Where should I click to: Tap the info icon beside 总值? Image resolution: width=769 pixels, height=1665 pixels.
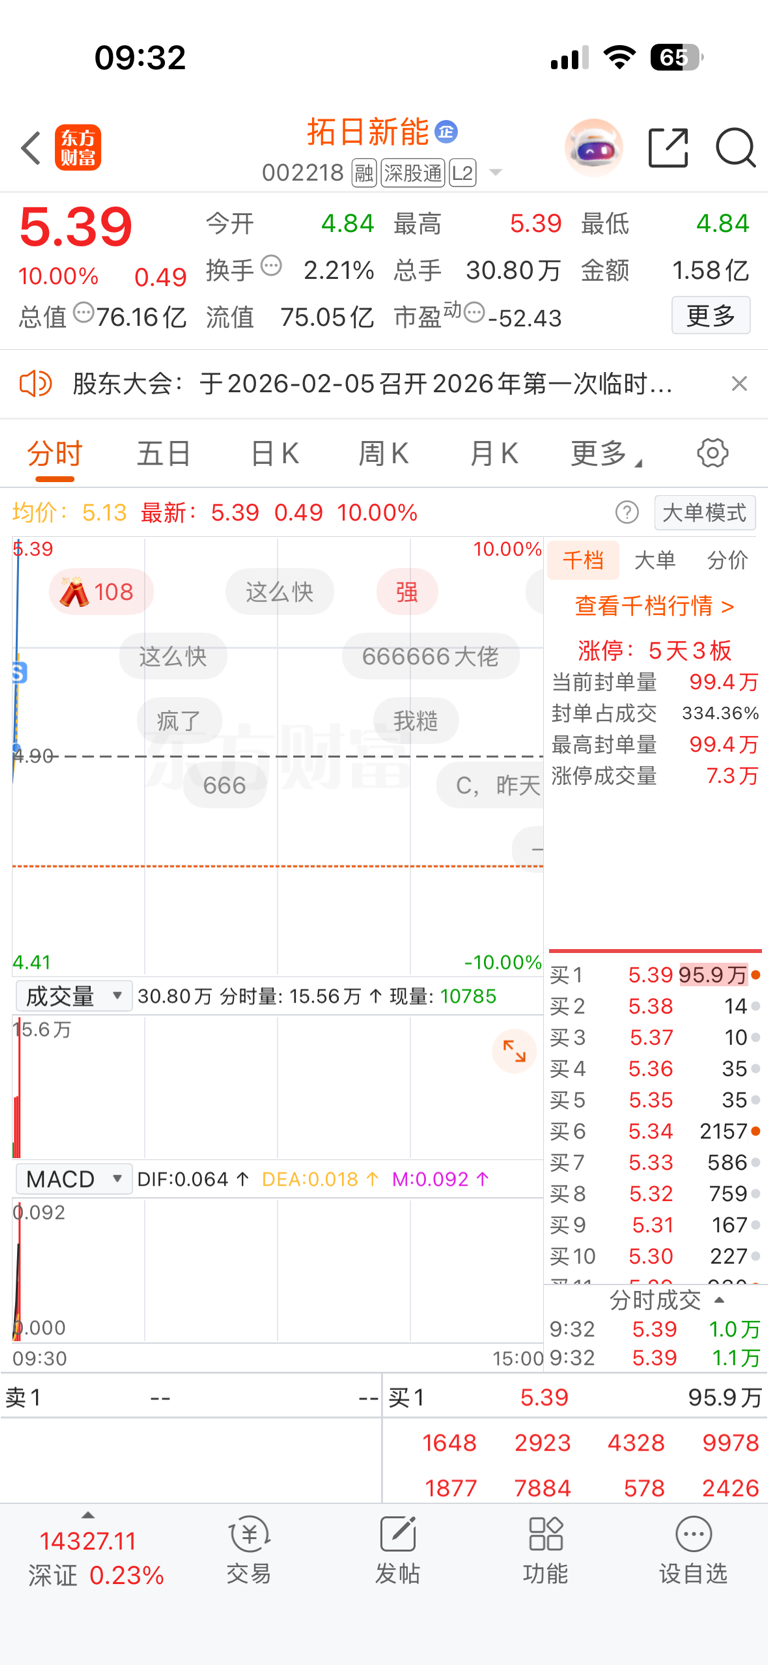tap(84, 313)
